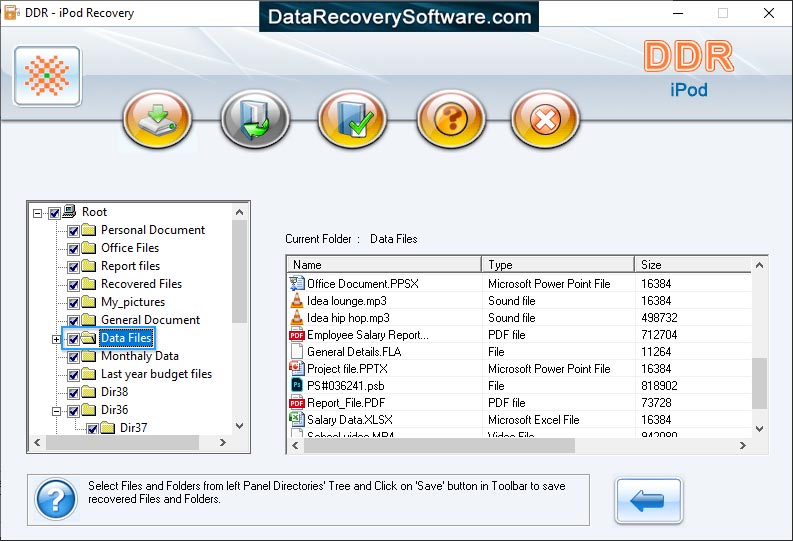Image resolution: width=793 pixels, height=541 pixels.
Task: Click the tree panel vertical scrollbar thumb
Action: click(240, 272)
